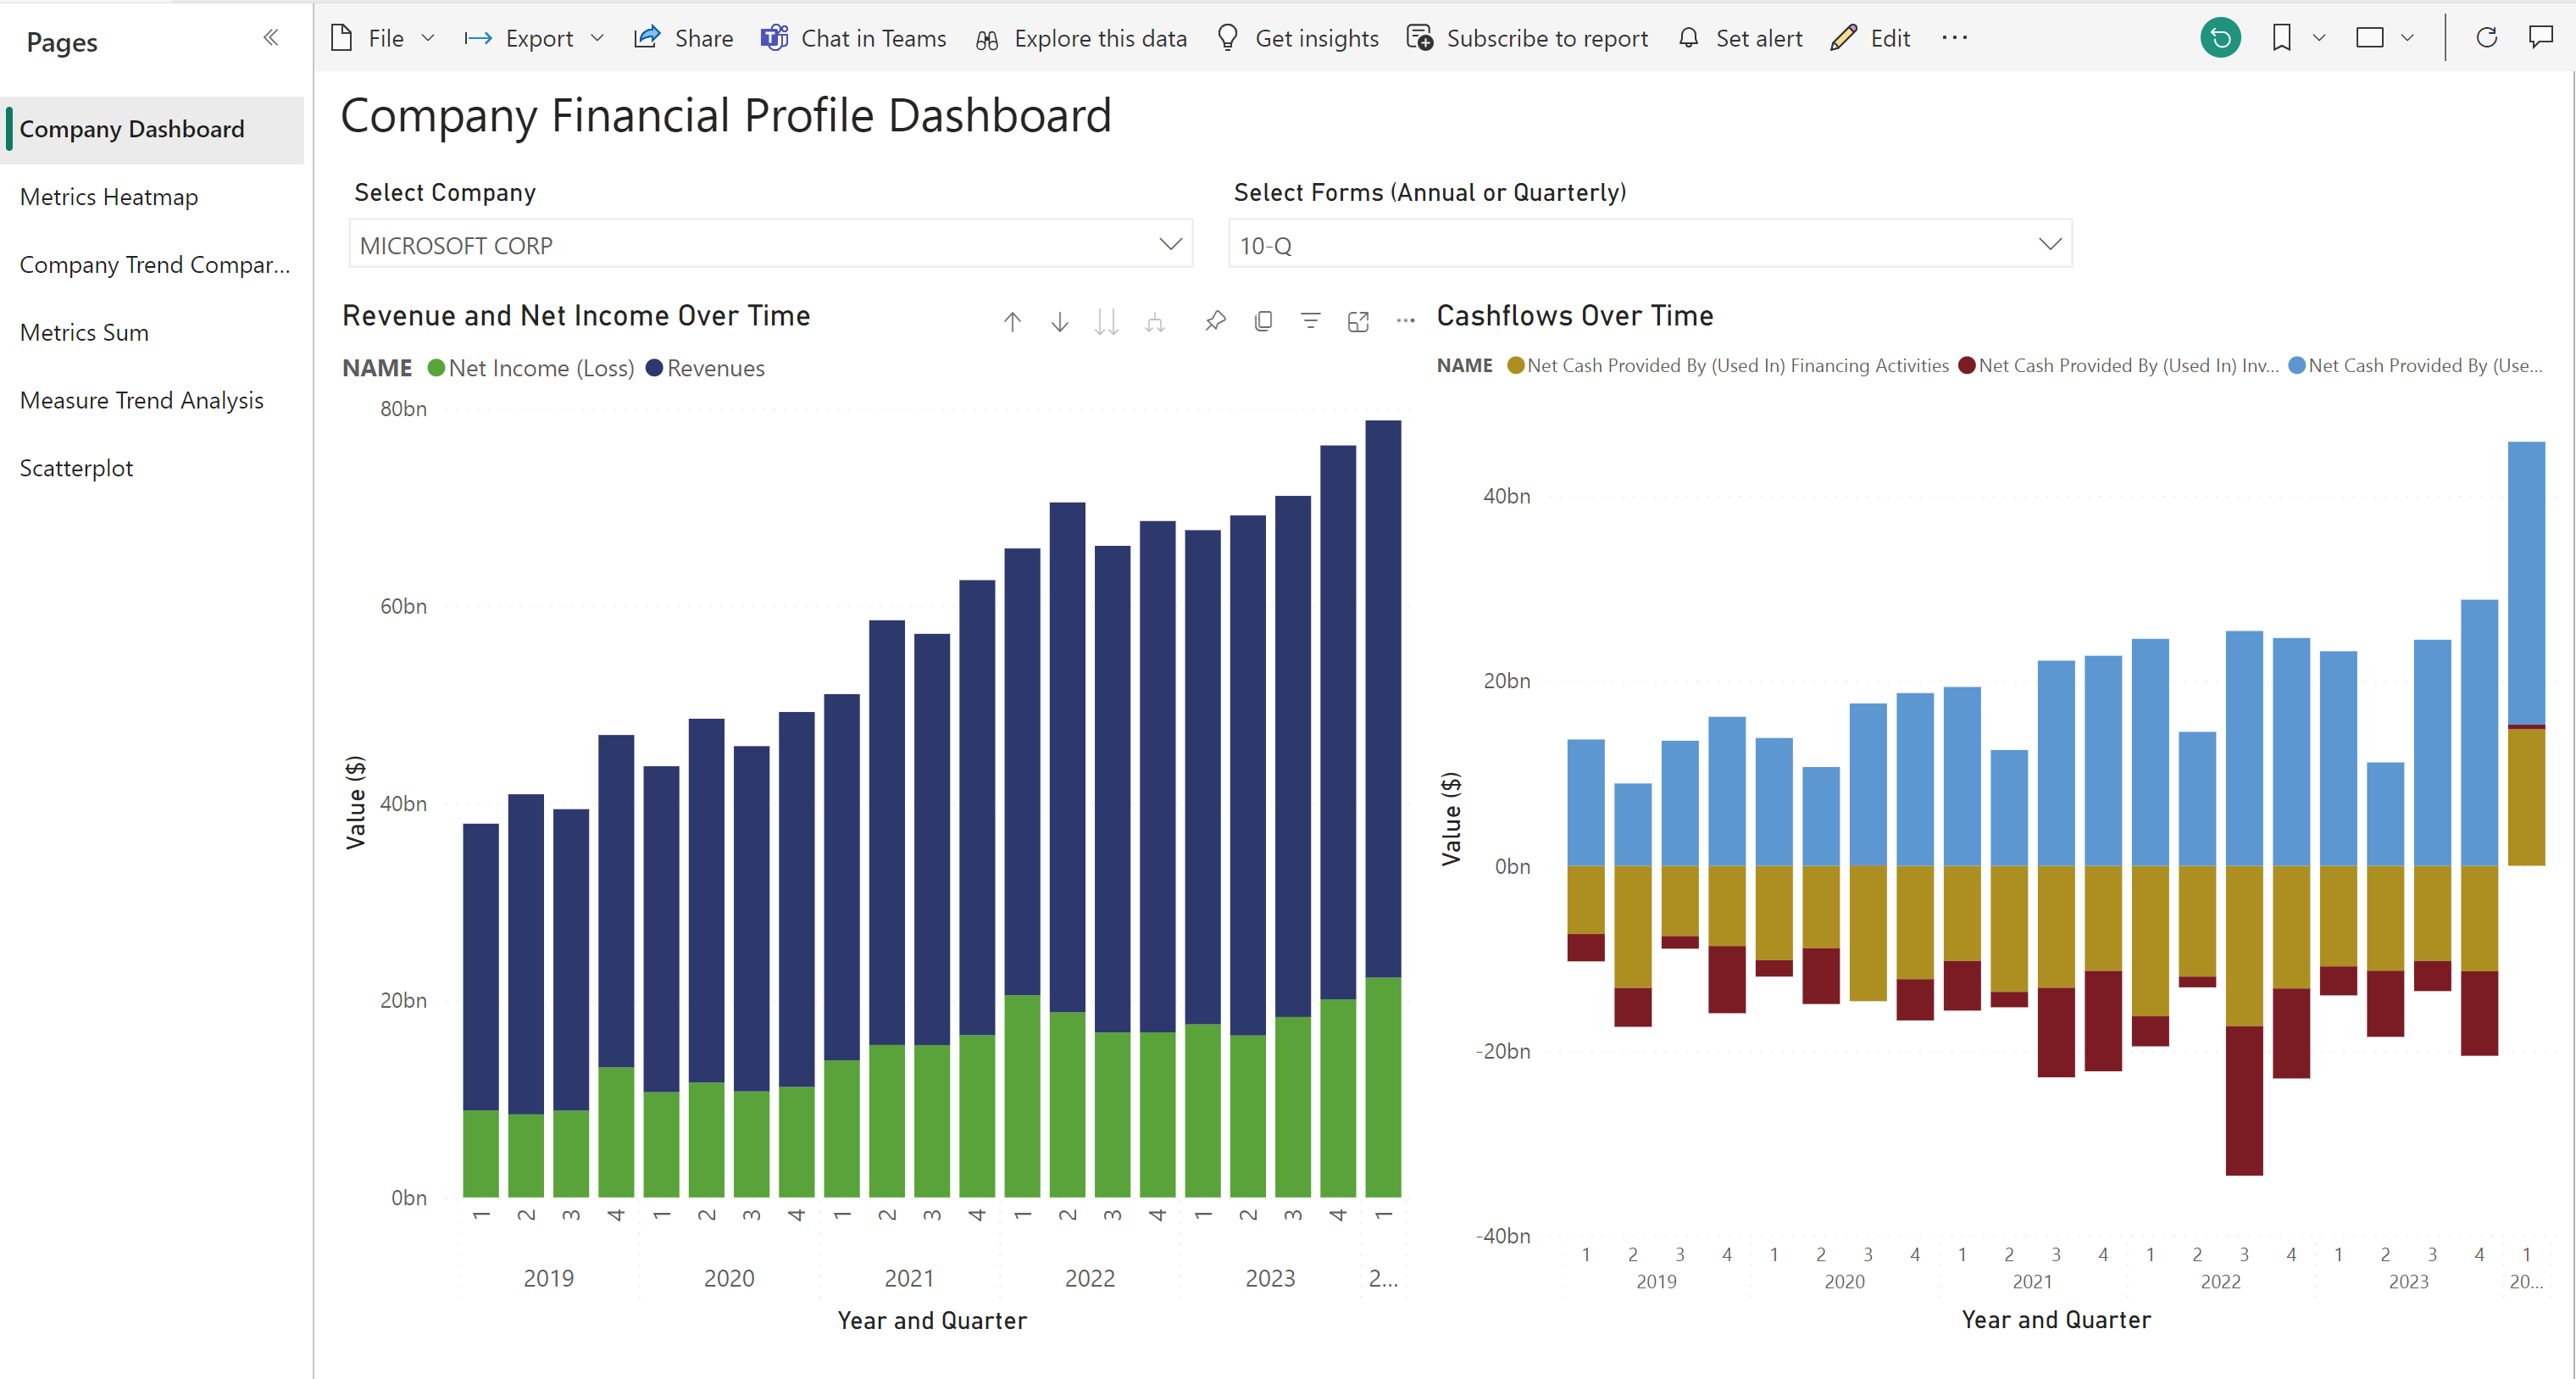Click the drill down arrow icon
This screenshot has height=1379, width=2576.
[x=1060, y=322]
